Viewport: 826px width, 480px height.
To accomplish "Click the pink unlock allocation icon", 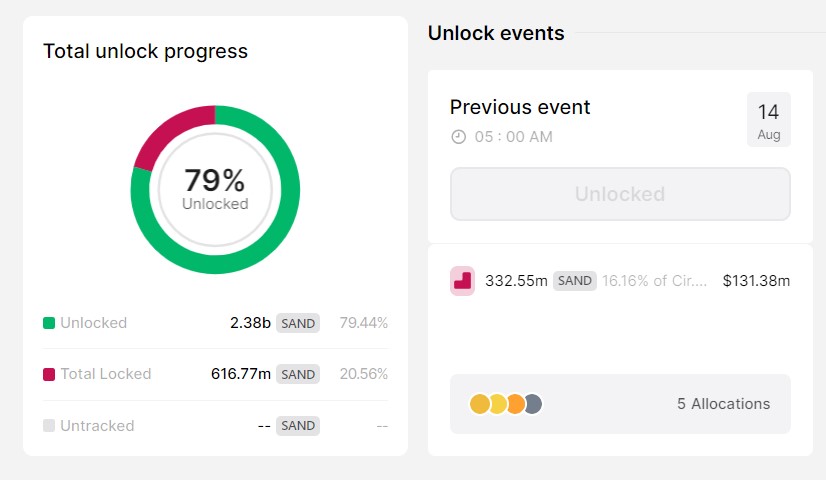I will click(462, 281).
